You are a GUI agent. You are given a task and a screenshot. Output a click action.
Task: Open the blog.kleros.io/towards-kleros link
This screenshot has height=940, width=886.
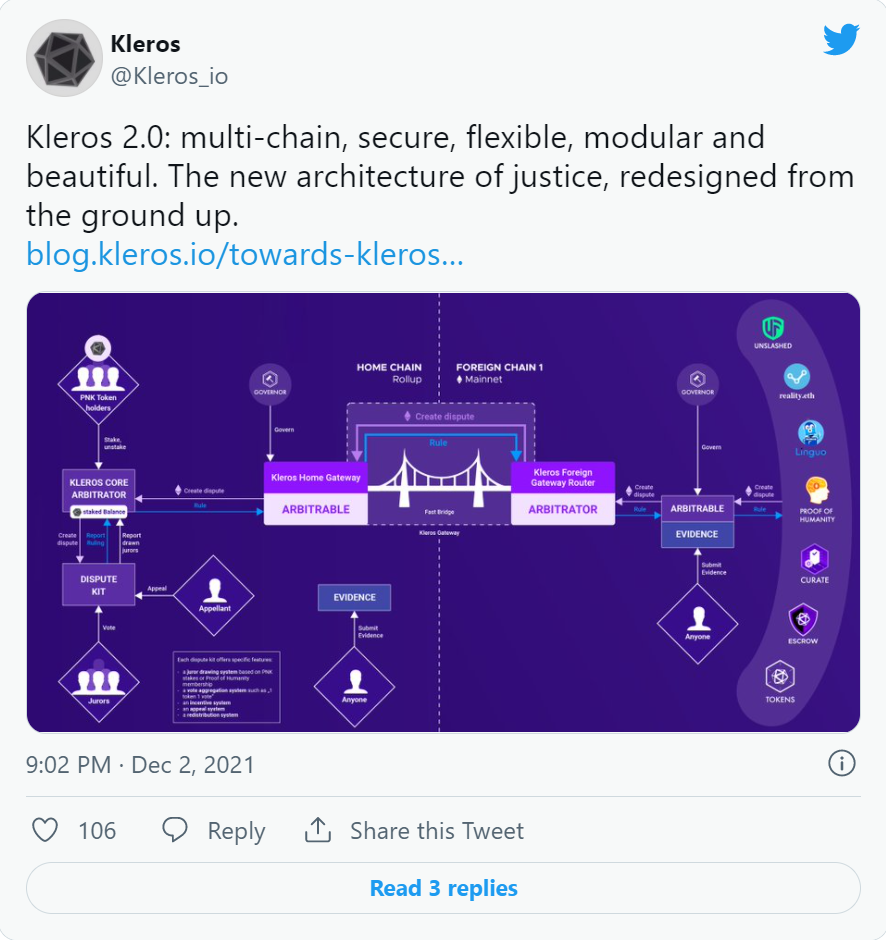click(x=245, y=254)
